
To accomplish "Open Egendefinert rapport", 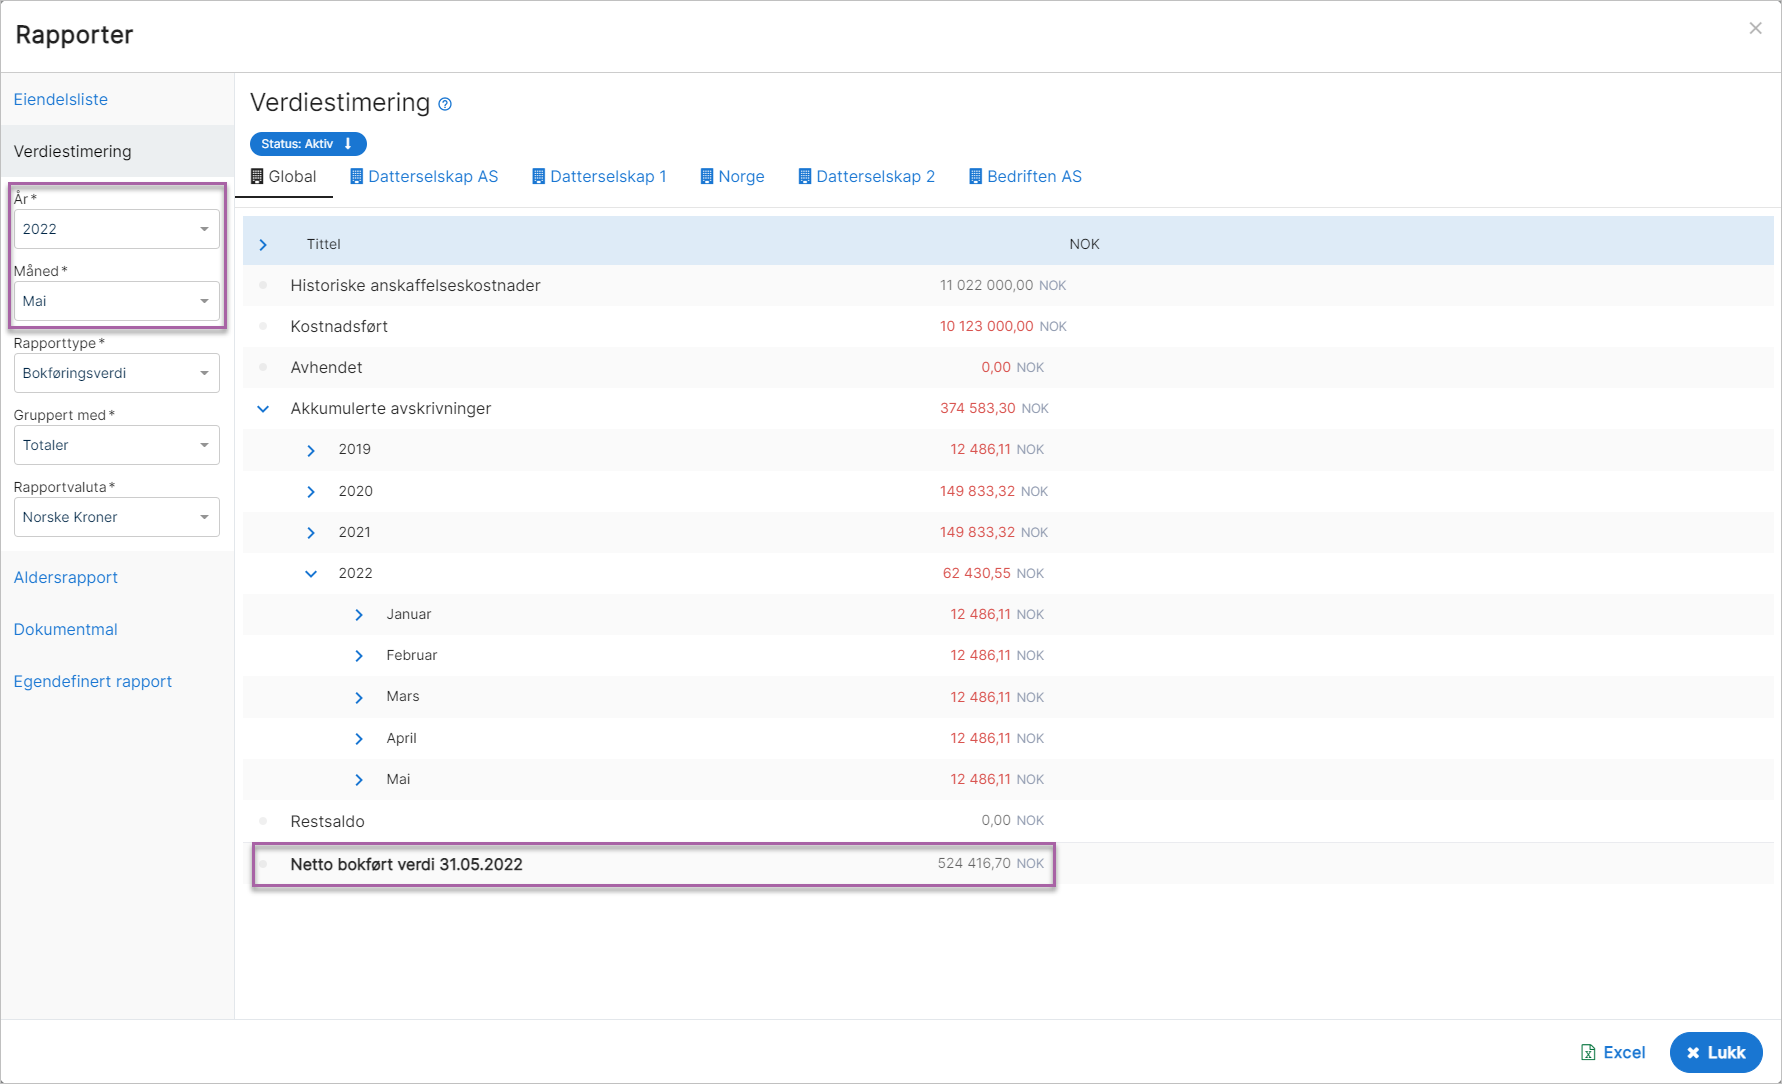I will 93,681.
